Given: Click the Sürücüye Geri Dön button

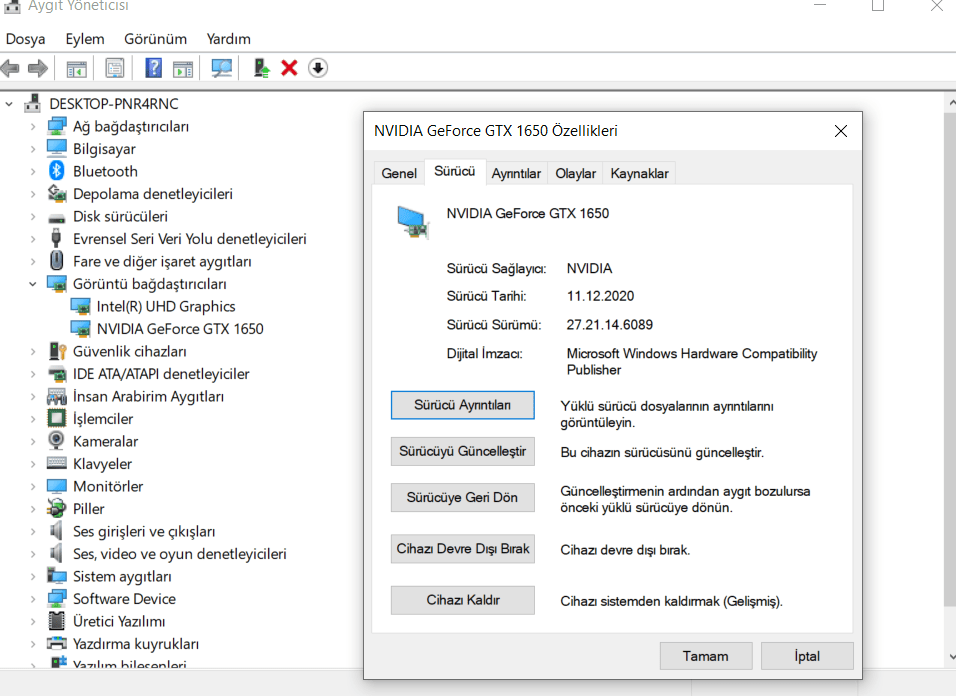Looking at the screenshot, I should click(463, 497).
